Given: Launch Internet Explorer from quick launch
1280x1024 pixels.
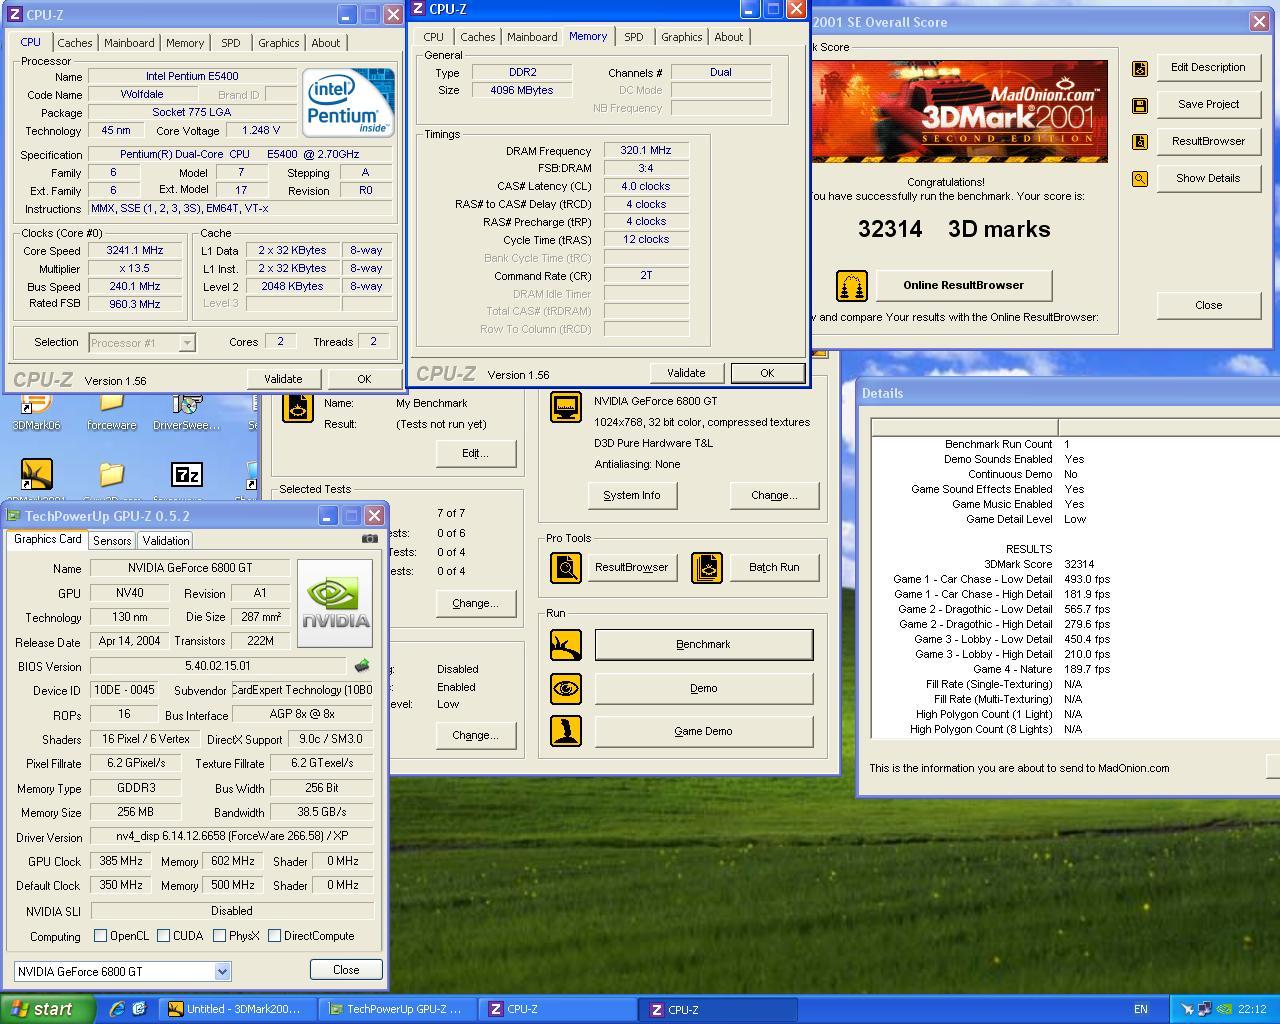Looking at the screenshot, I should tap(117, 1009).
